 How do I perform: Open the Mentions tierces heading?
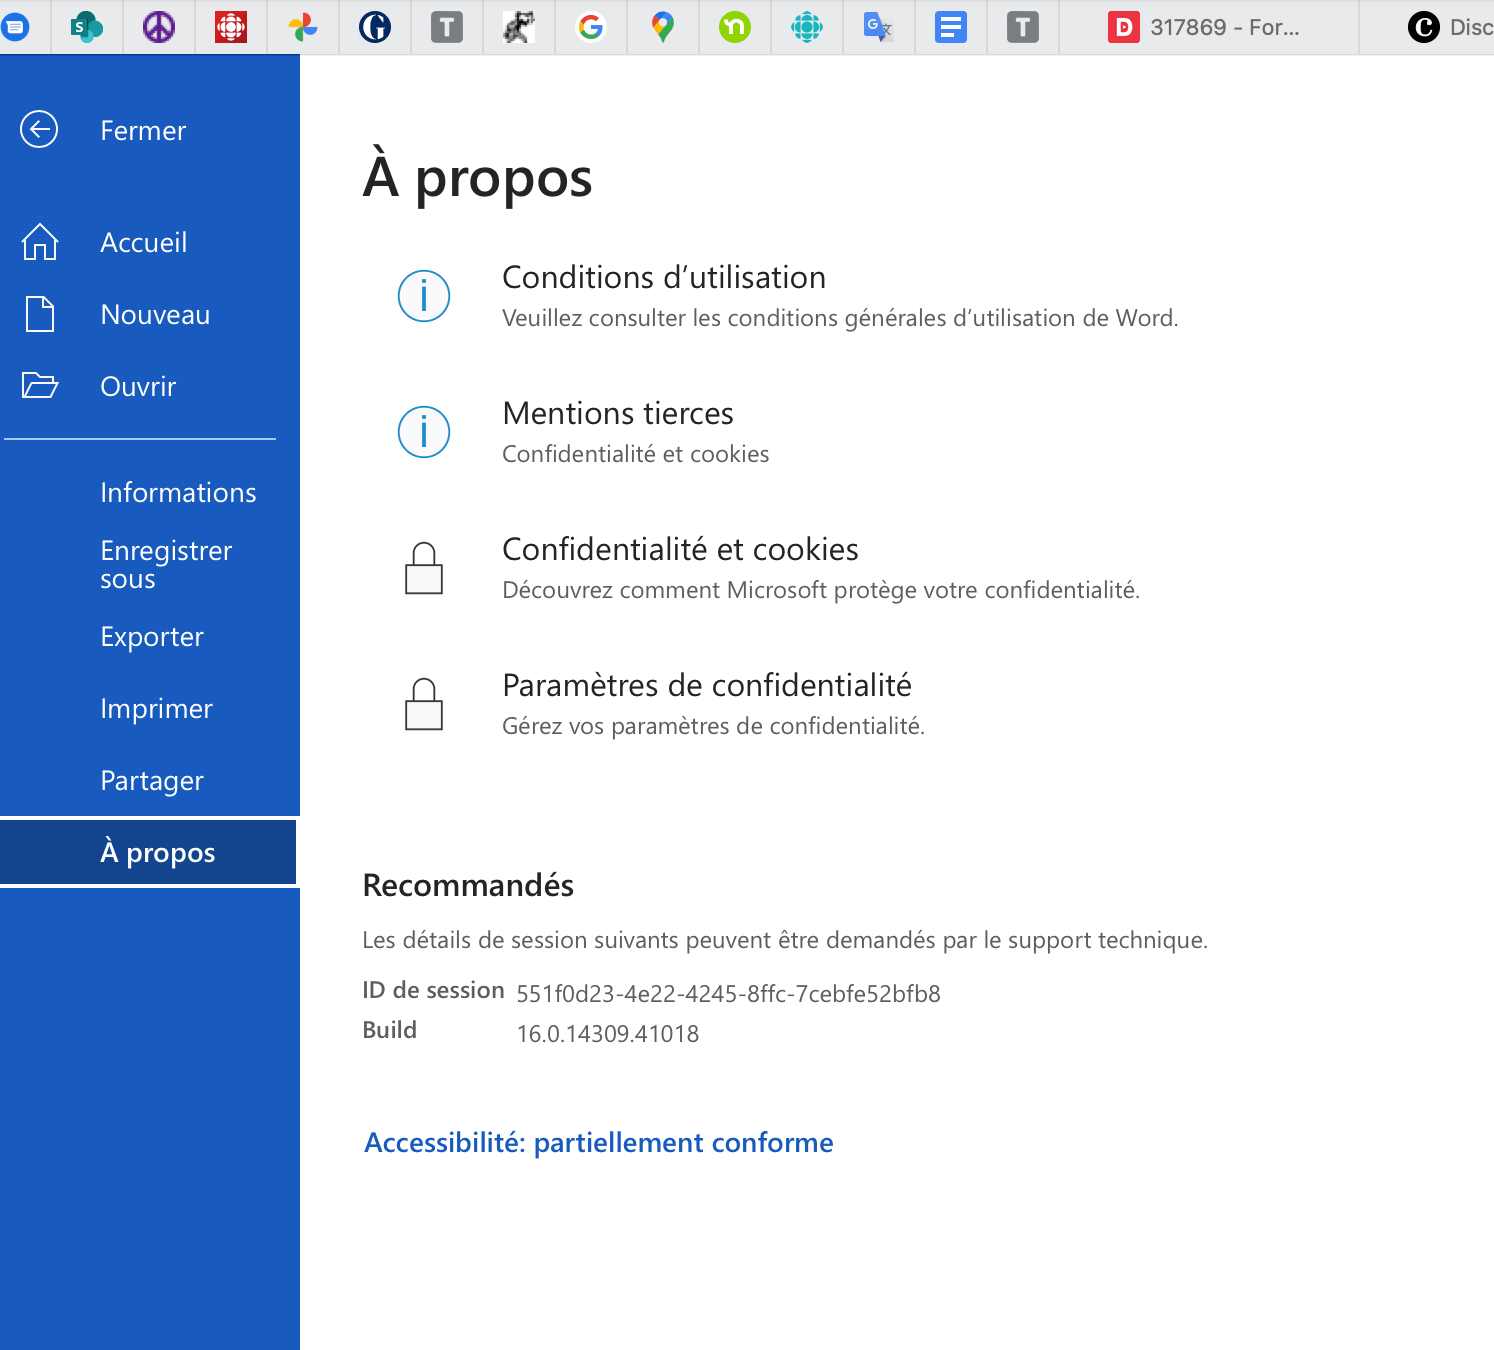tap(618, 413)
